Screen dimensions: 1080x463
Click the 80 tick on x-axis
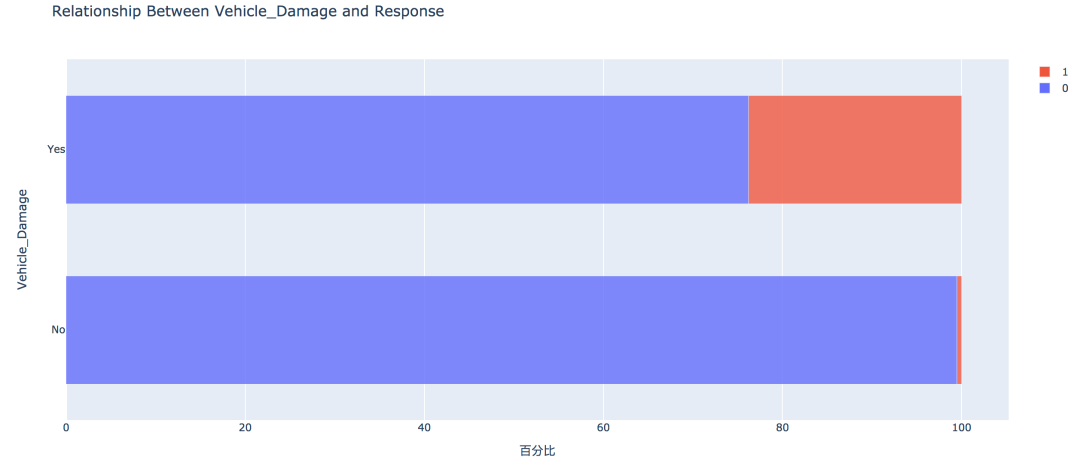pos(782,428)
